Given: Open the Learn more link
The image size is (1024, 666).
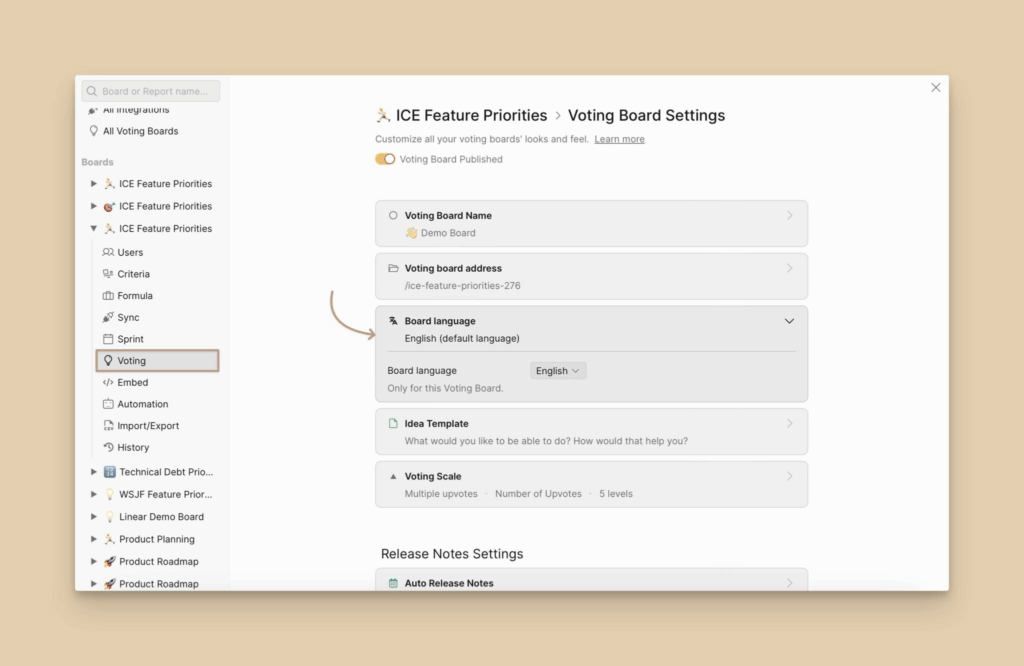Looking at the screenshot, I should pos(619,139).
